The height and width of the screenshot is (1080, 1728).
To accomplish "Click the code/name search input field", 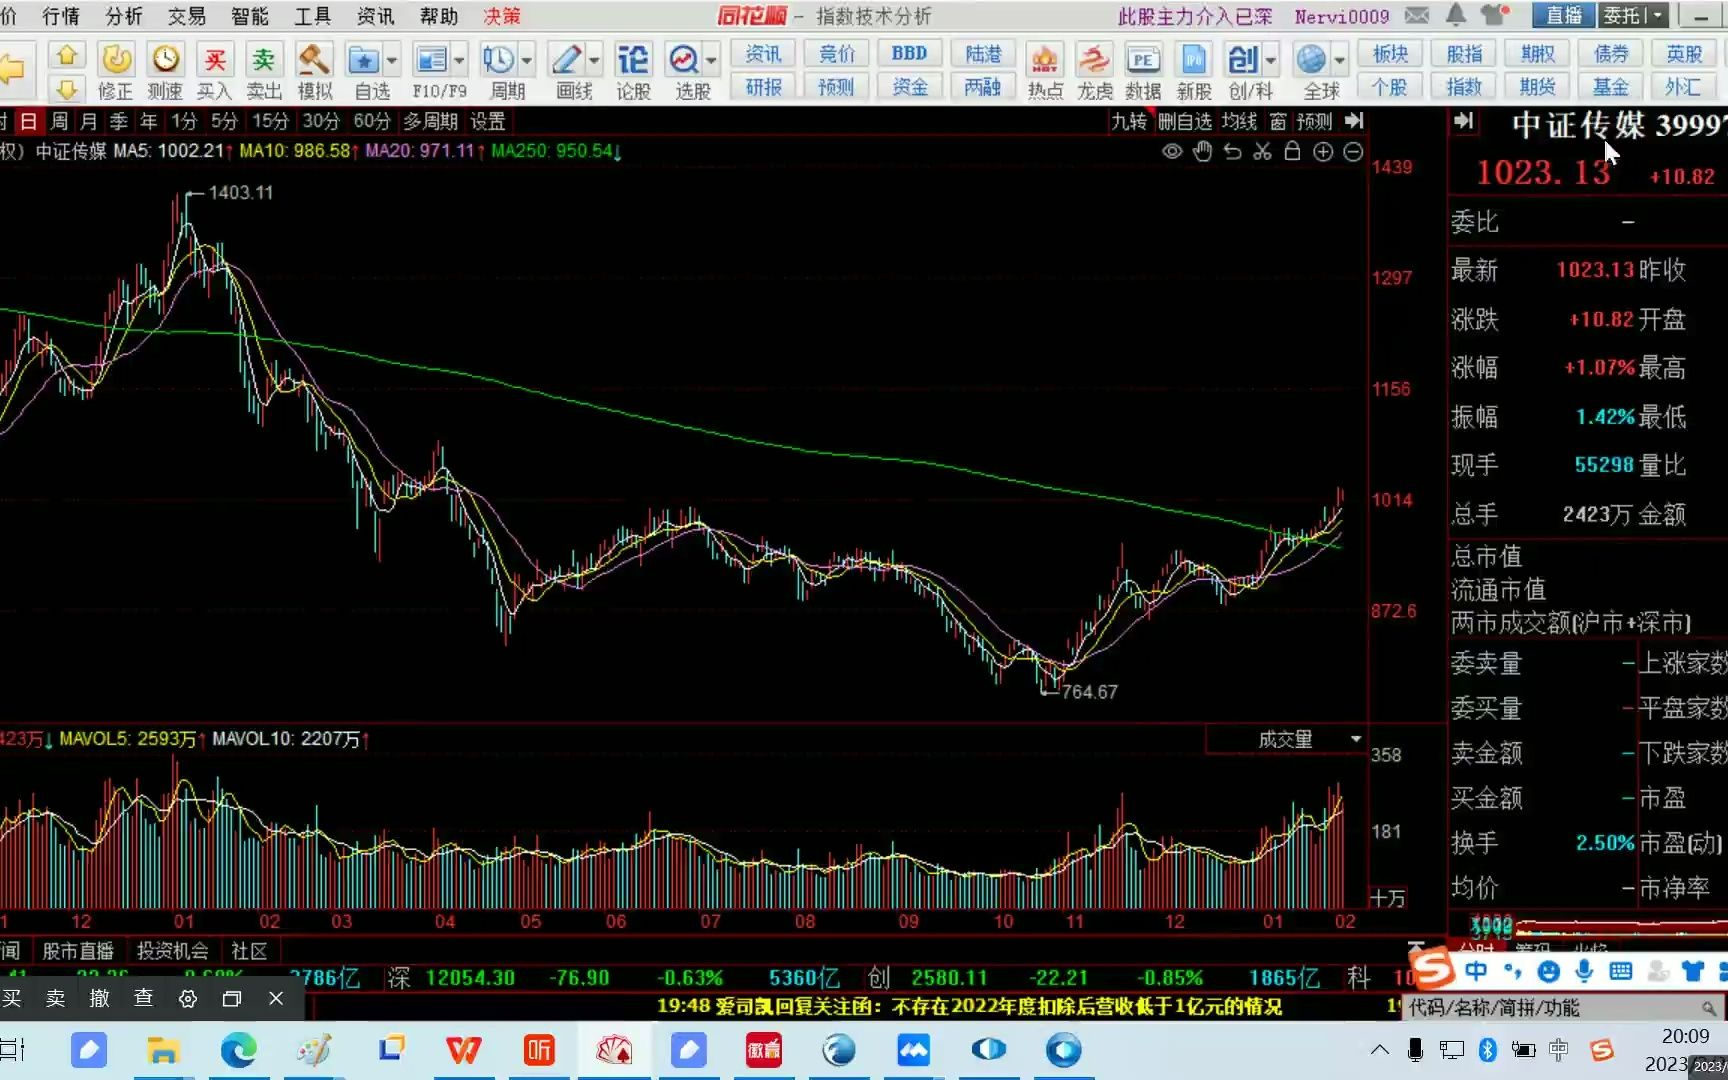I will [1564, 1007].
